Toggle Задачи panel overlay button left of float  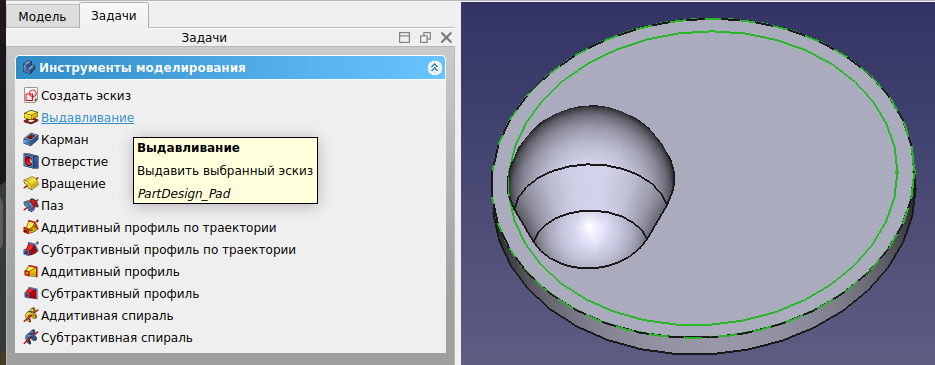pyautogui.click(x=404, y=38)
